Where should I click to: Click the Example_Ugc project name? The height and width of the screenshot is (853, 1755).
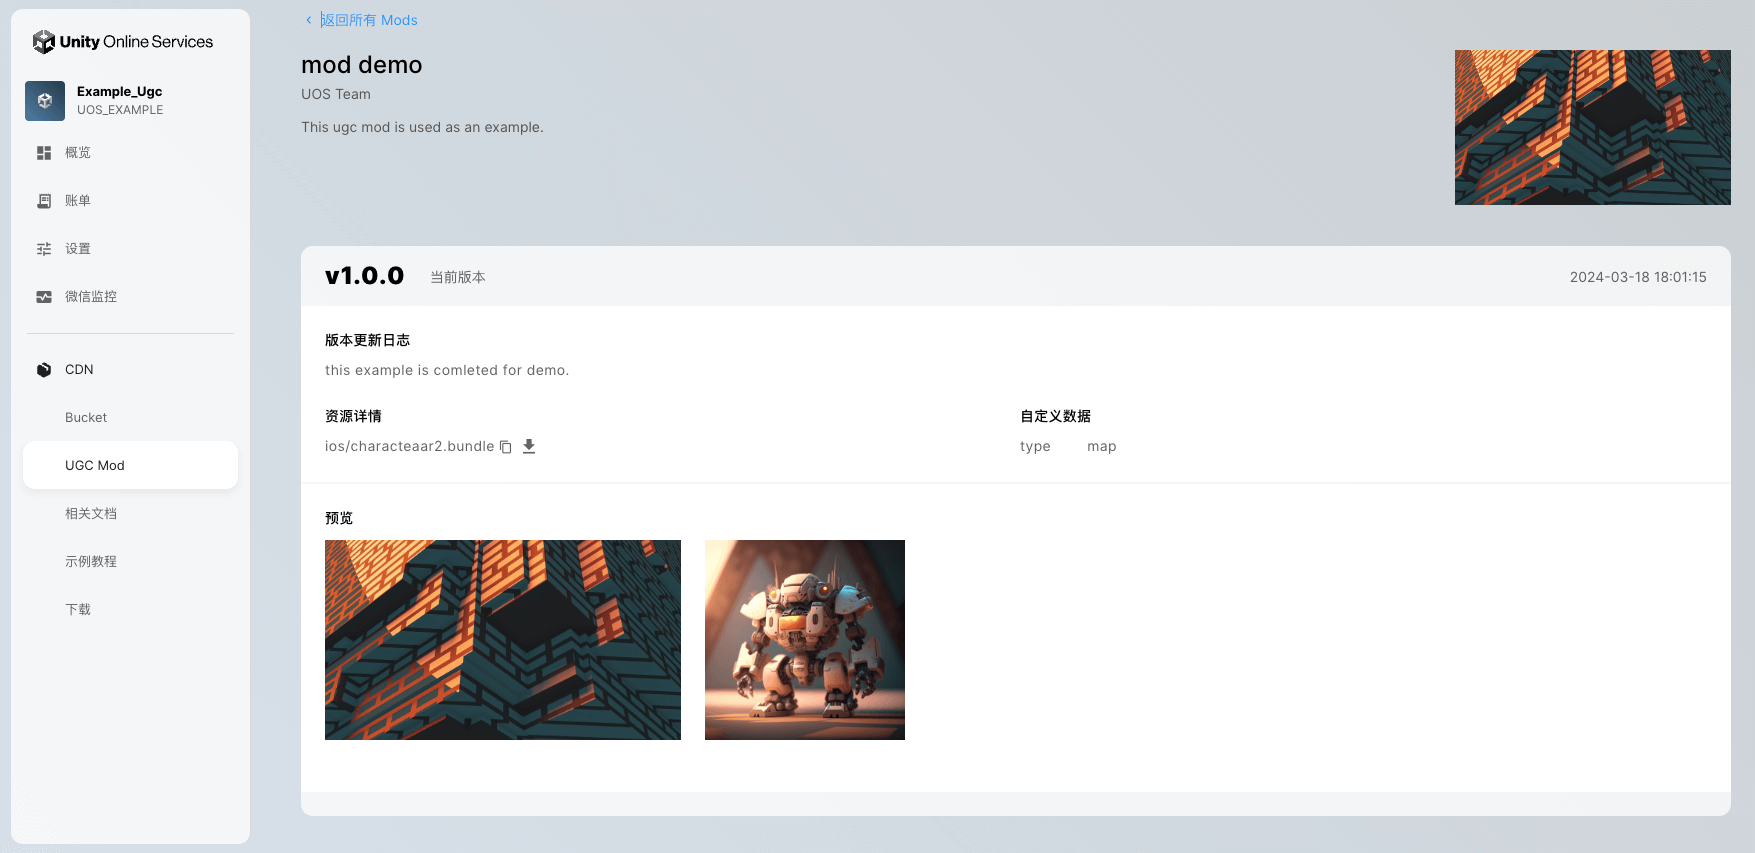click(119, 91)
